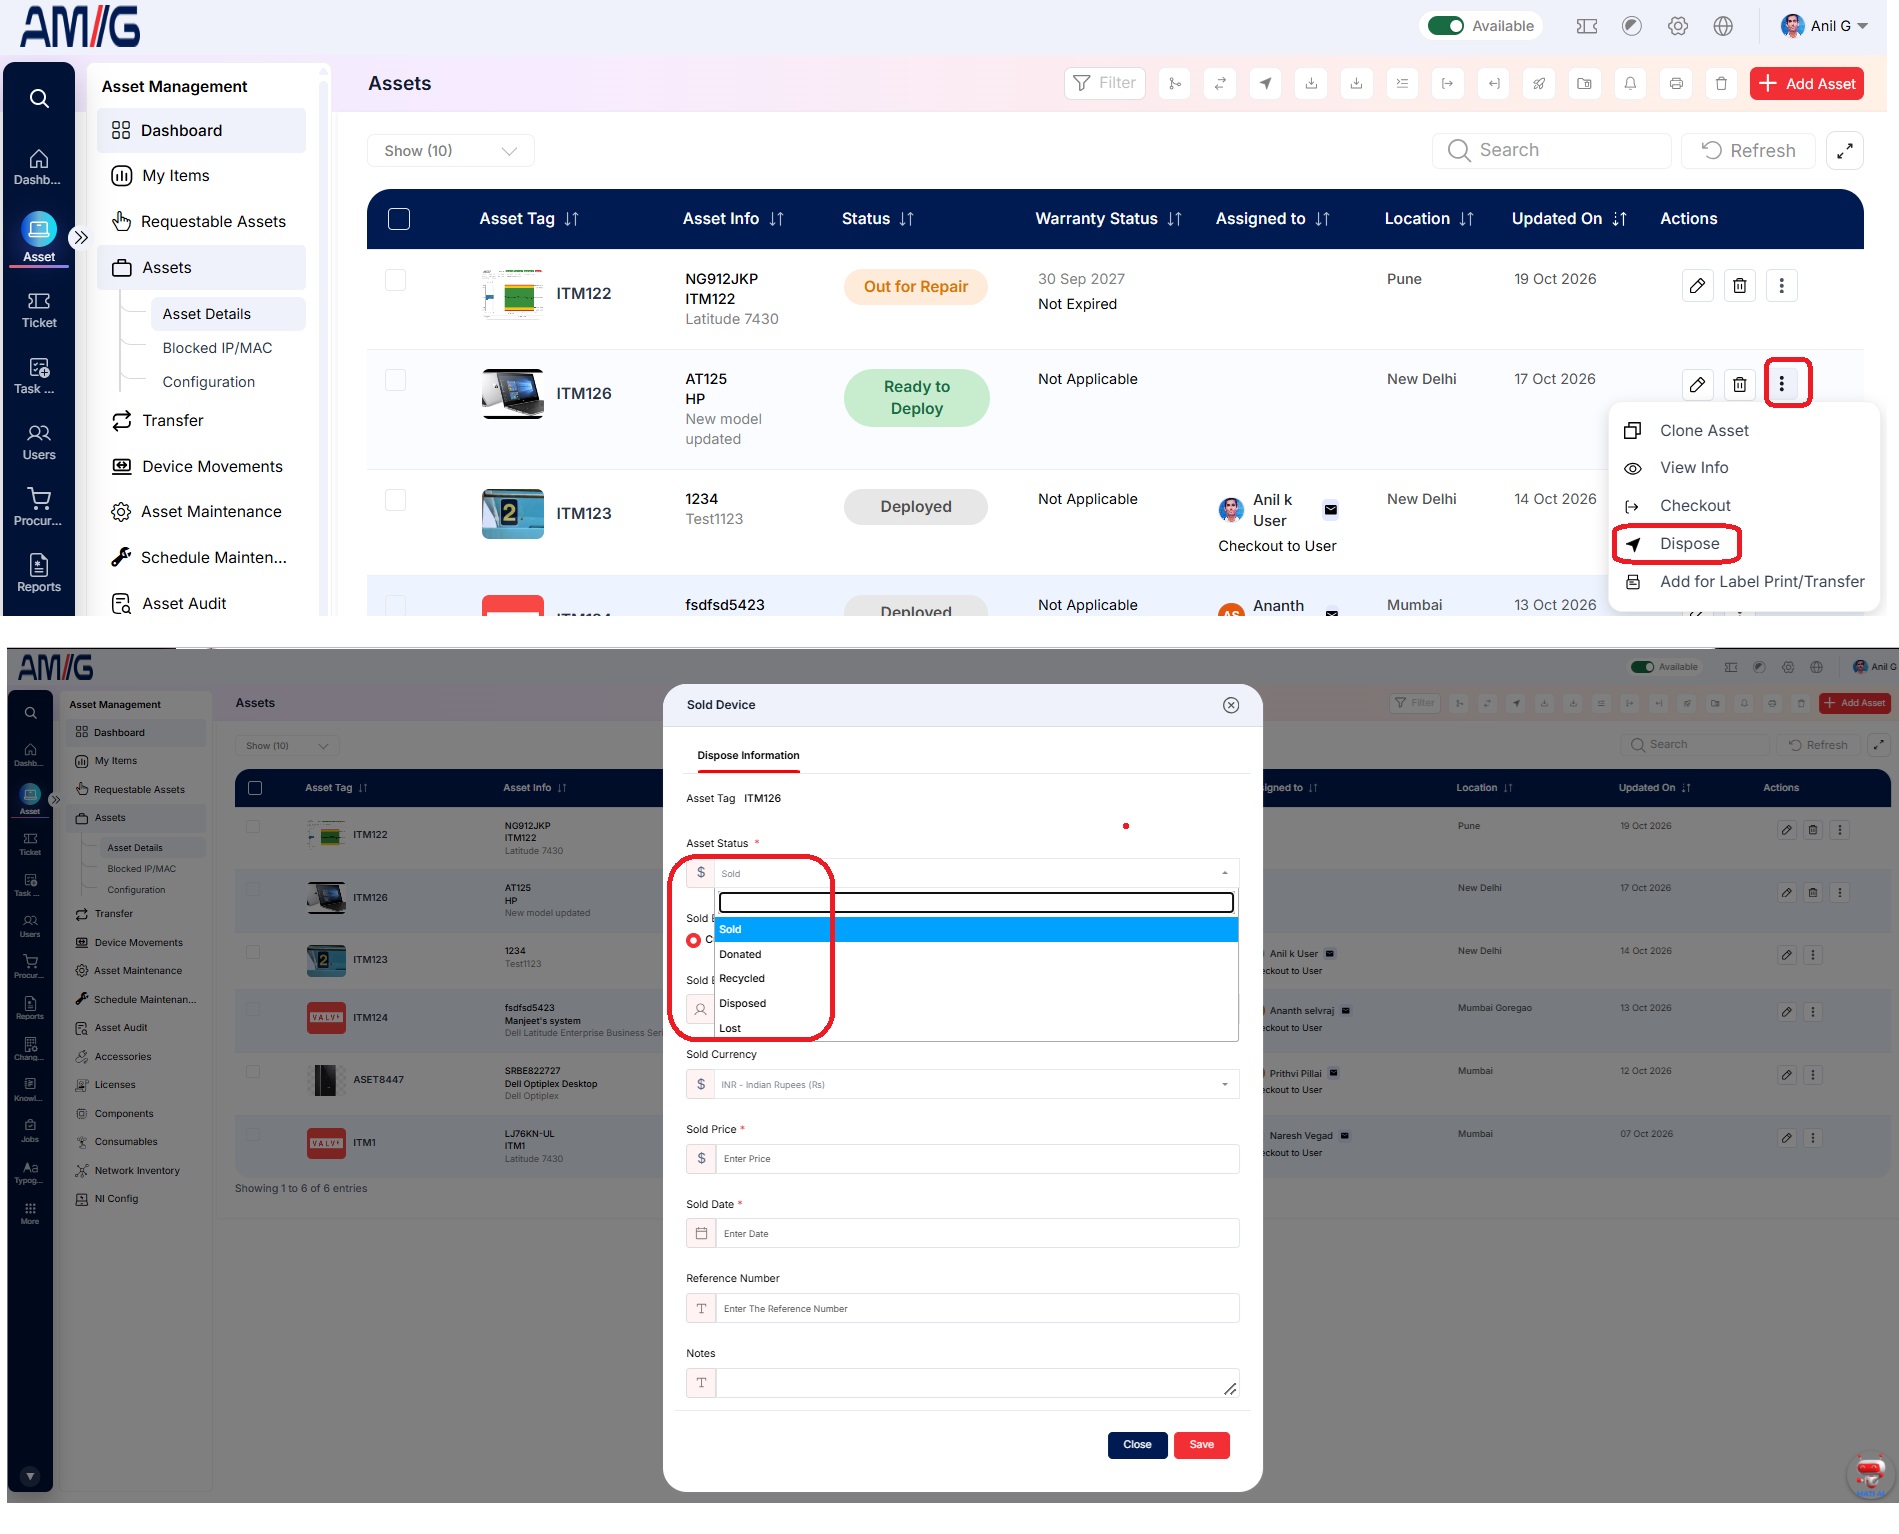Click the red Add Asset button
This screenshot has height=1534, width=1899.
1807,84
